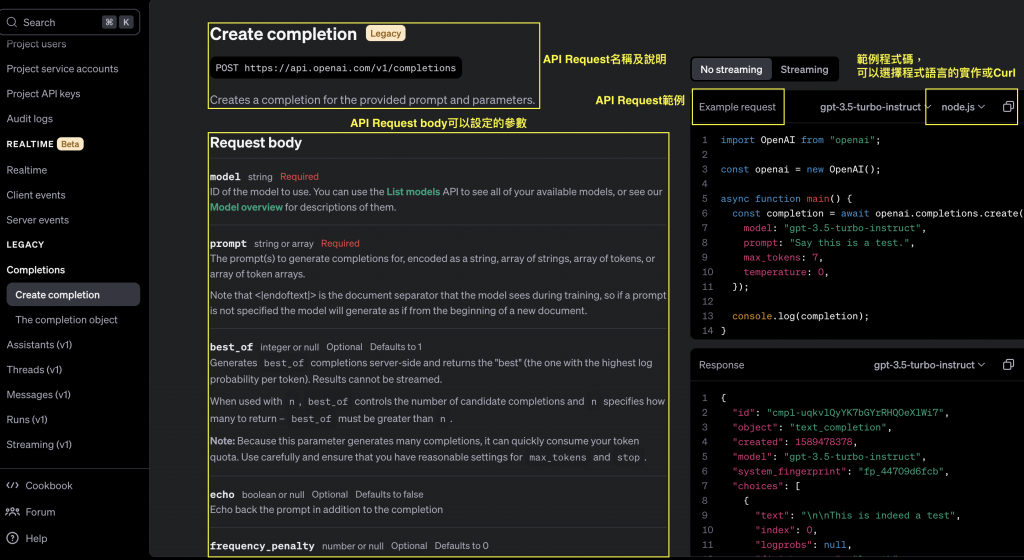The width and height of the screenshot is (1024, 560).
Task: Click the temperature: 0 code line
Action: 786,272
